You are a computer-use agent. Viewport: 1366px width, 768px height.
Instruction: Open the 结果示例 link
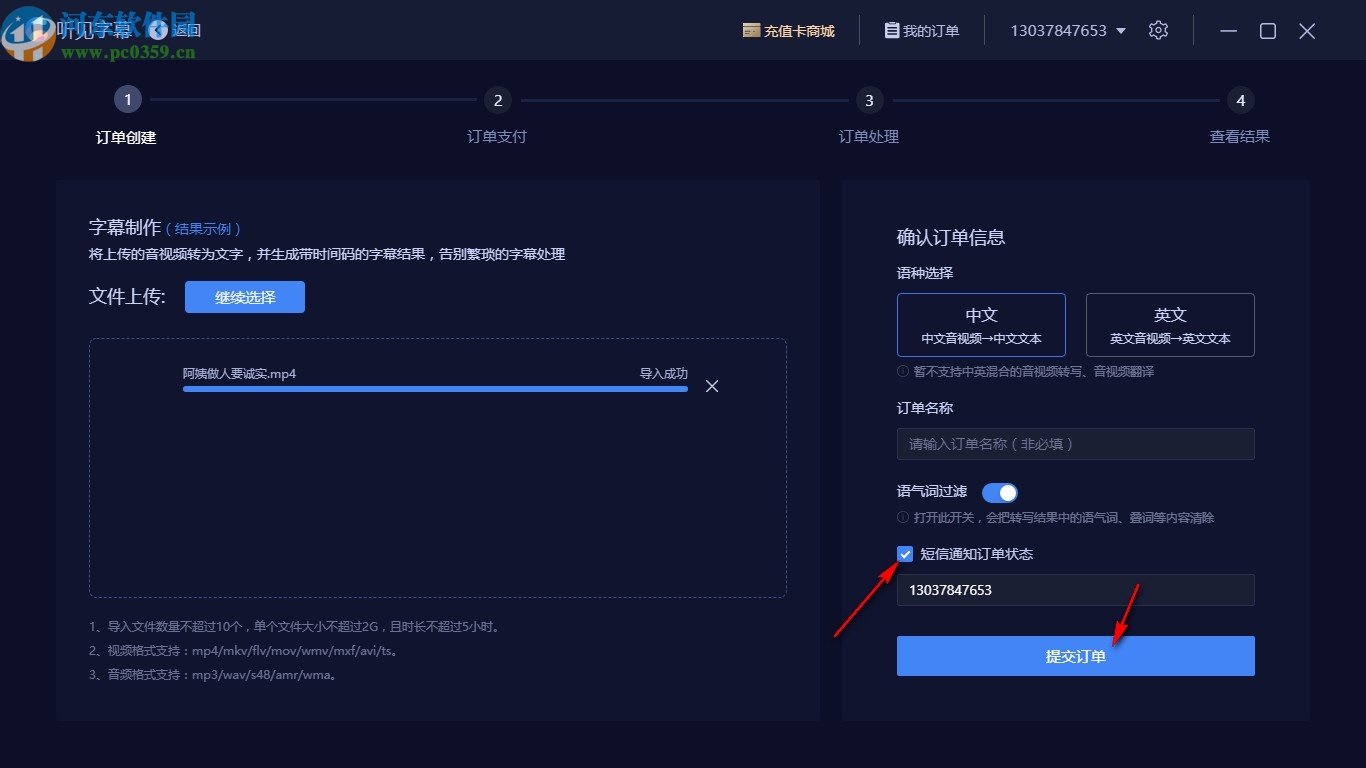pyautogui.click(x=203, y=229)
